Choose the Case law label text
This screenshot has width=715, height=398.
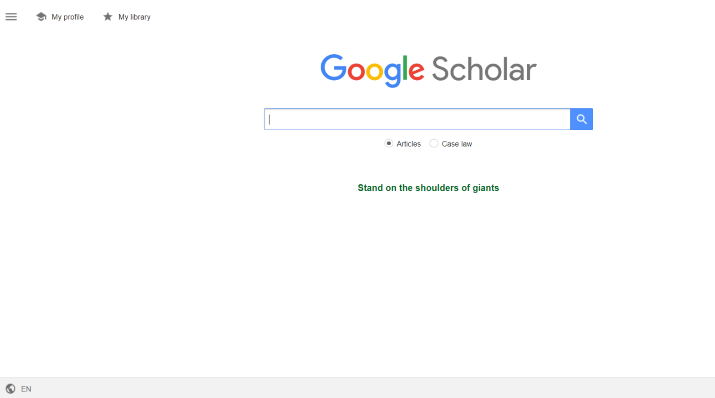456,144
